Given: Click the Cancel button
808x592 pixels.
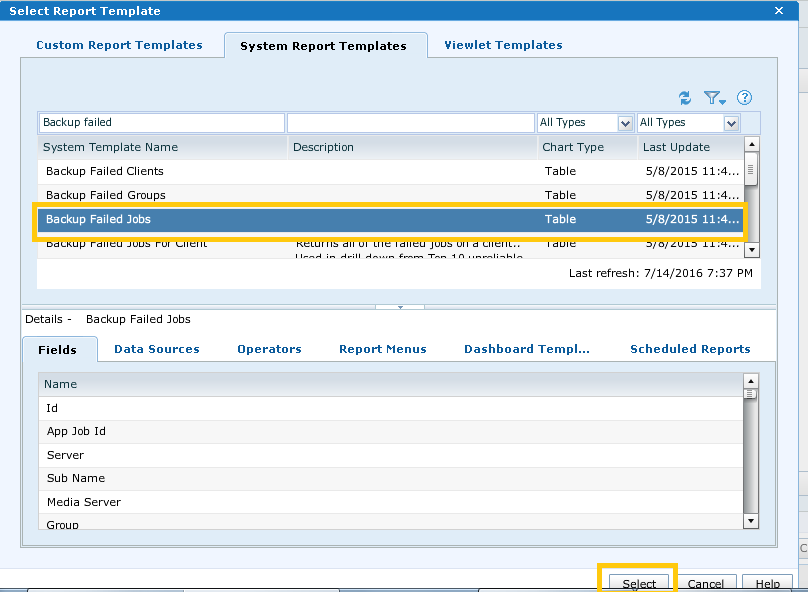Looking at the screenshot, I should coord(705,584).
